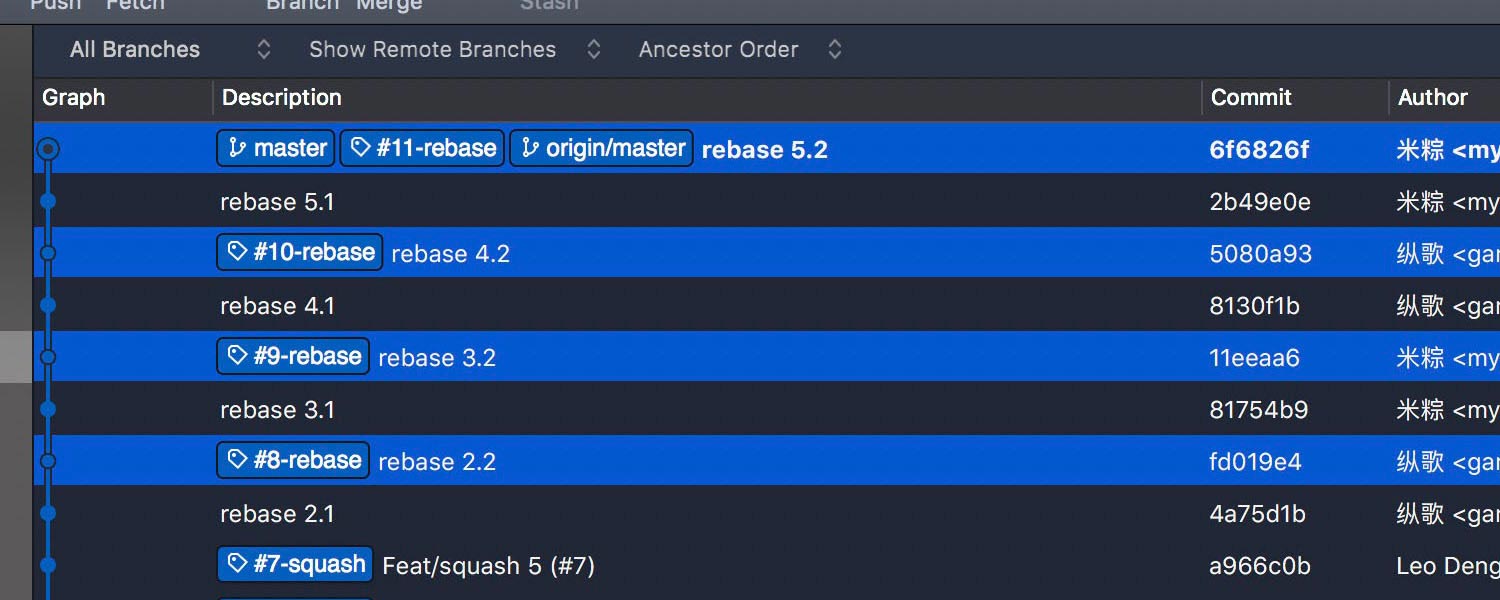Click commit hash 2b49e0e
Screen dimensions: 1500x600
(x=1260, y=202)
